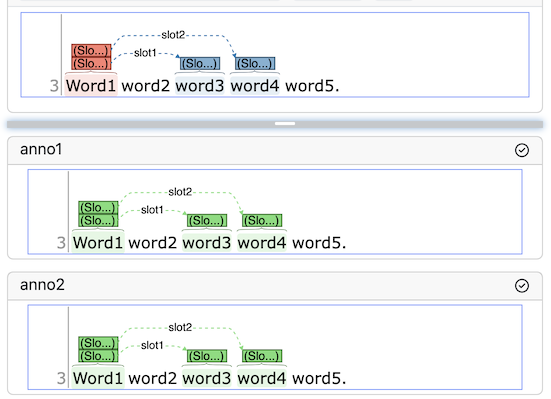This screenshot has width=551, height=399.
Task: Select blue (Slo...) label above word3 in curation panel
Action: tap(200, 64)
